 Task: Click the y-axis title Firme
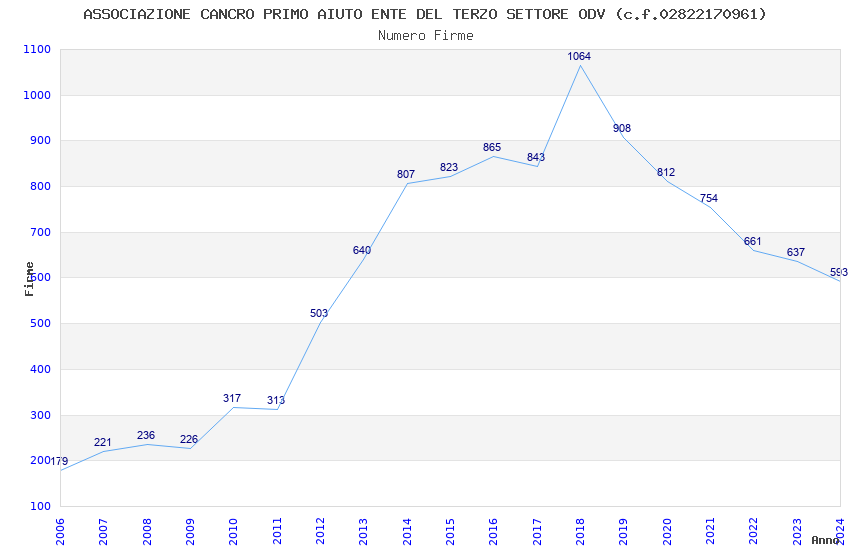pos(29,279)
